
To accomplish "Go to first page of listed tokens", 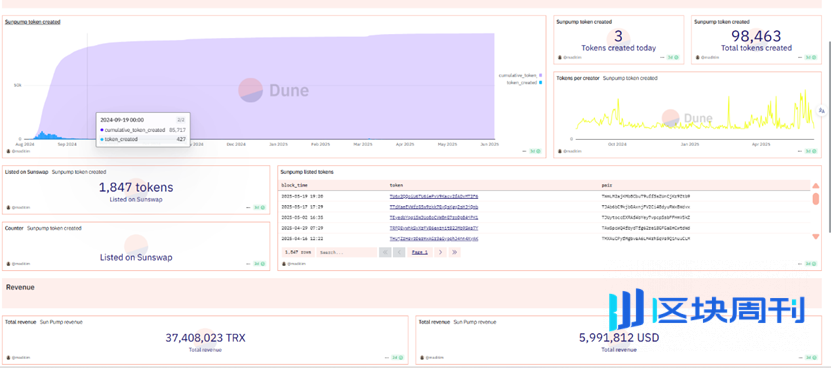I will (x=385, y=252).
